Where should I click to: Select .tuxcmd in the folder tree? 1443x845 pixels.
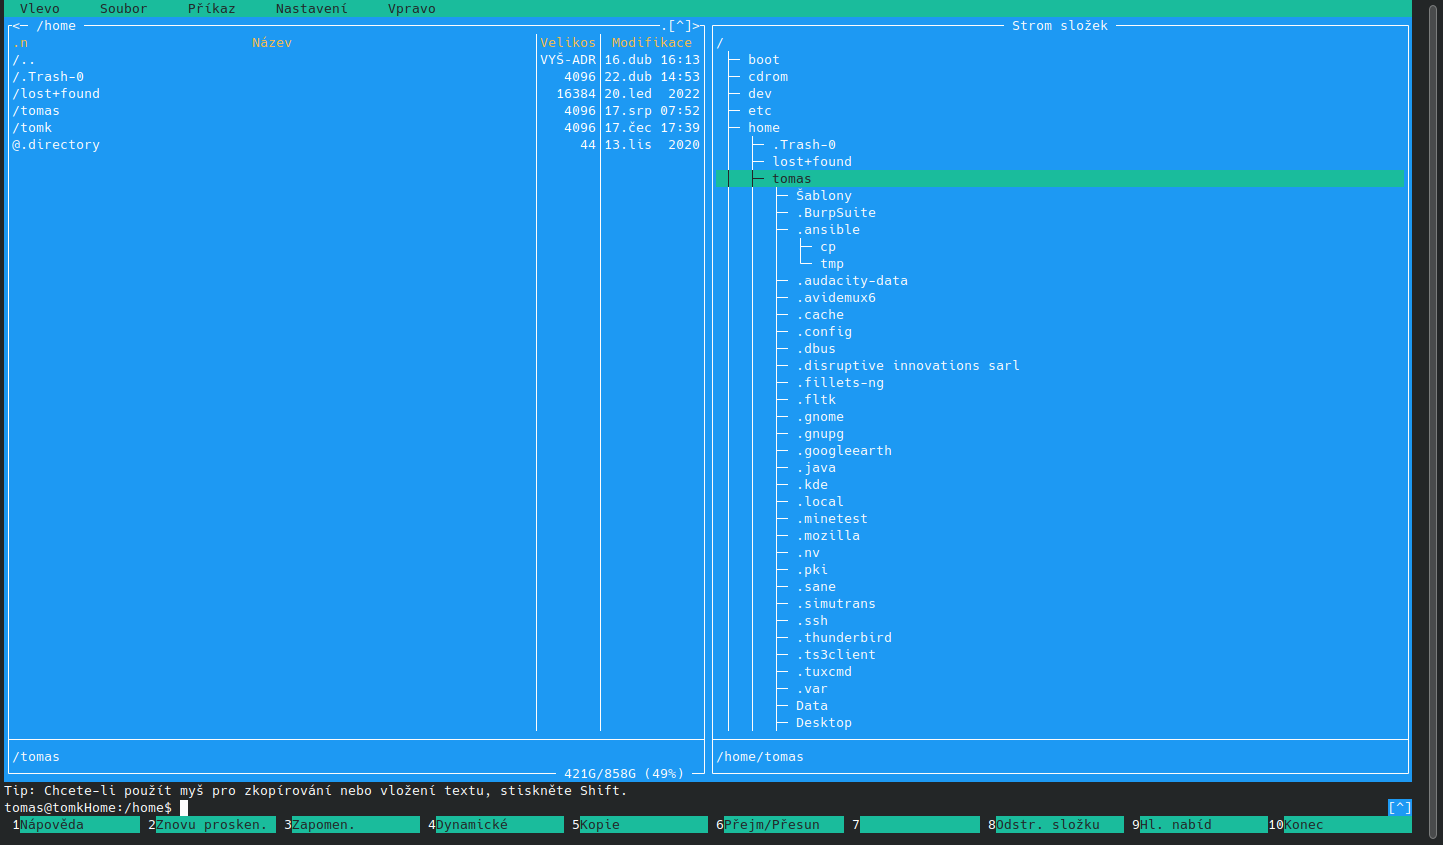pos(824,672)
